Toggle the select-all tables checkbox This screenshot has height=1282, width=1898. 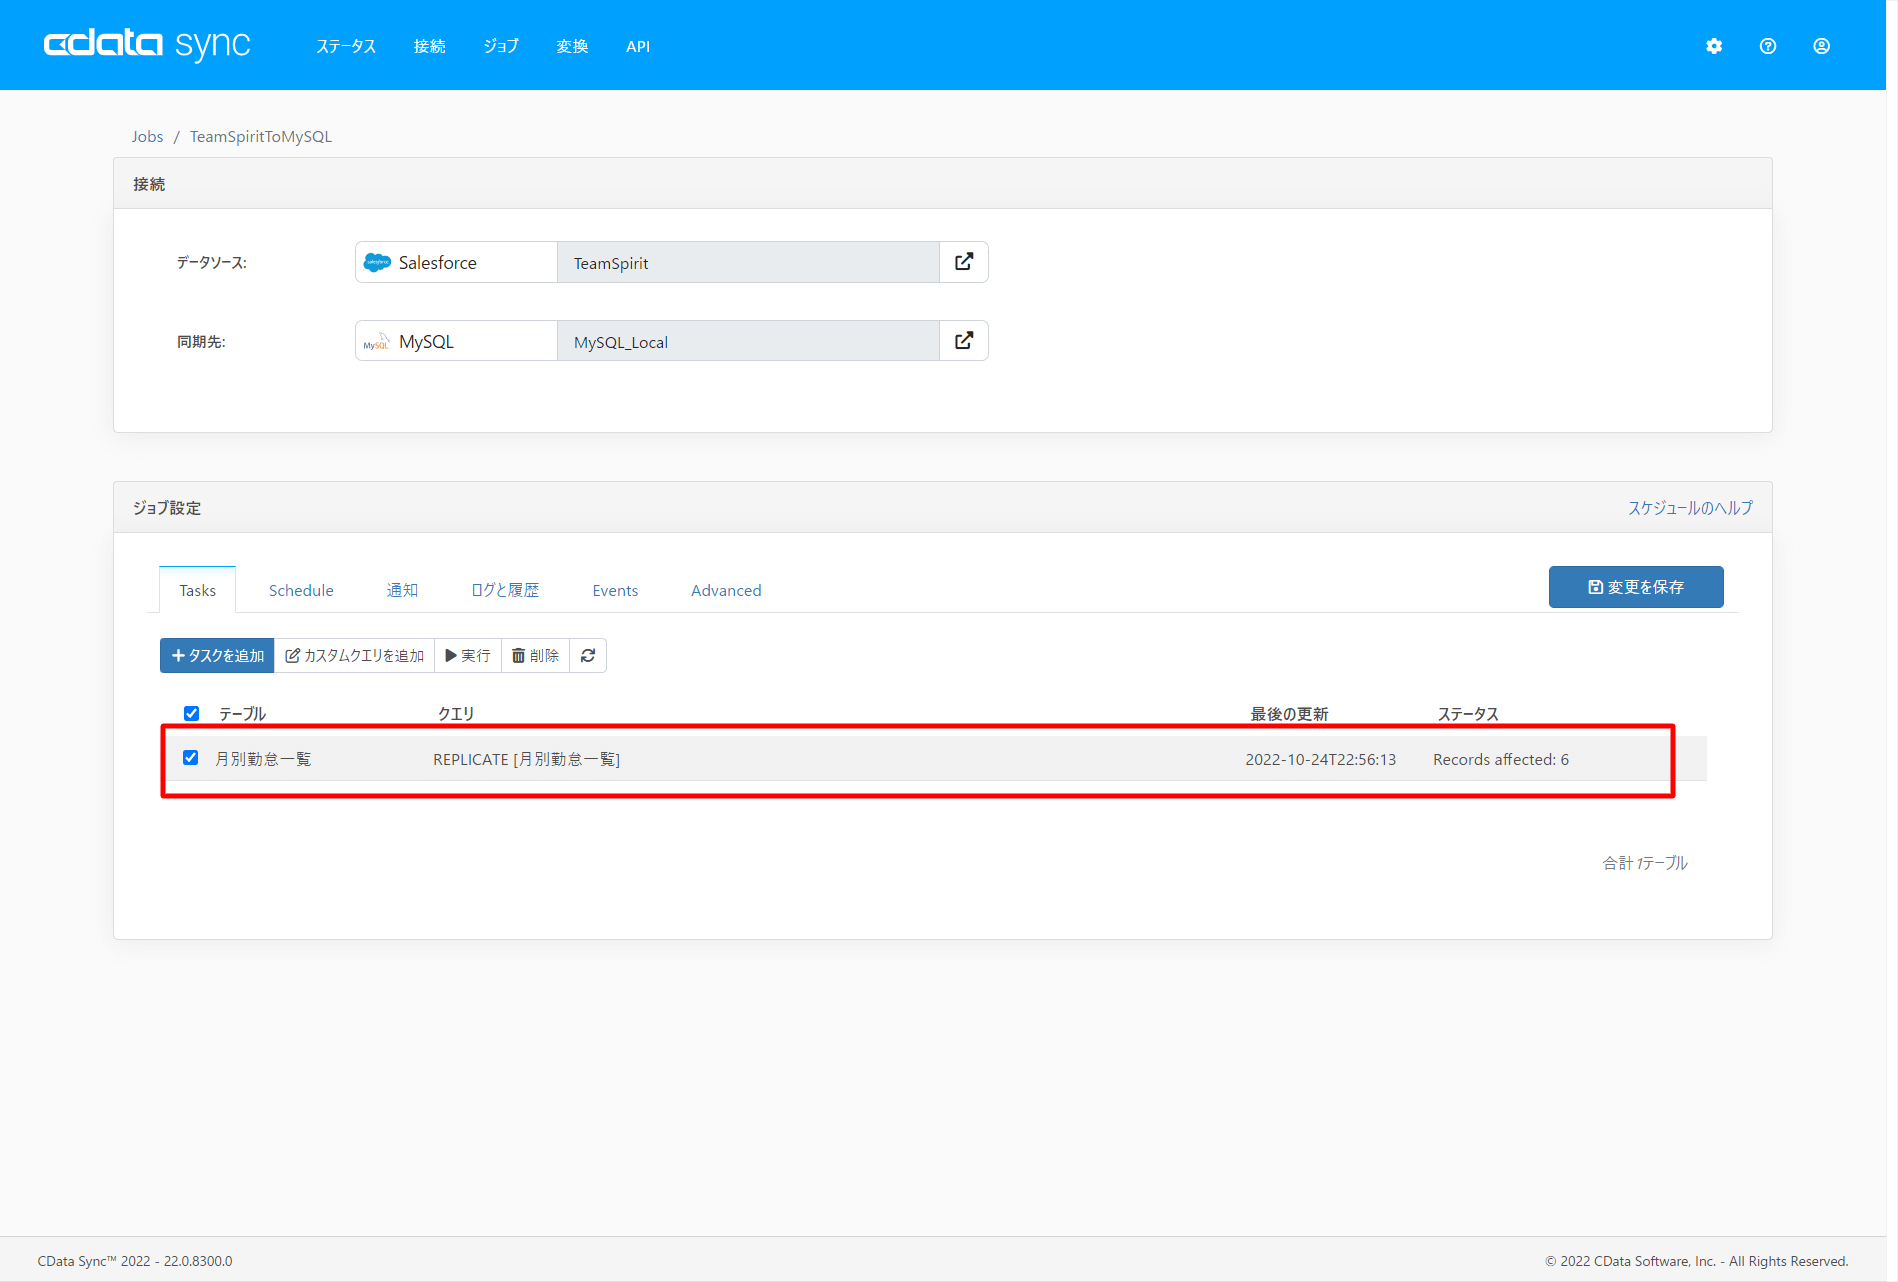pyautogui.click(x=191, y=713)
